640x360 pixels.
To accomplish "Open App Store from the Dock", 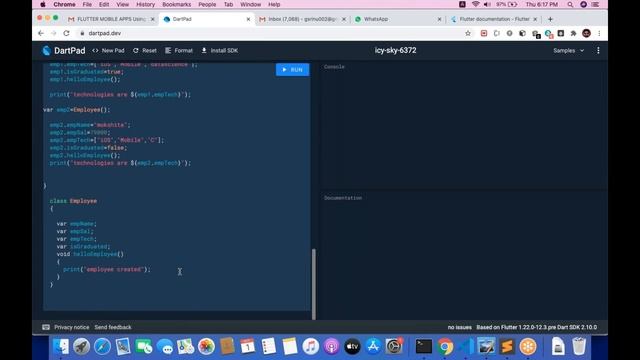I will (x=373, y=347).
